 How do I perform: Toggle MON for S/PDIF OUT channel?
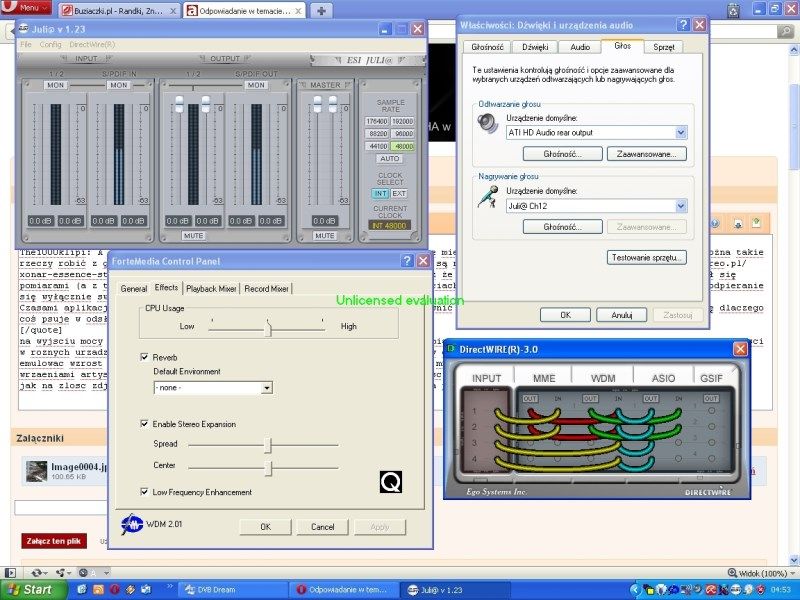coord(256,85)
